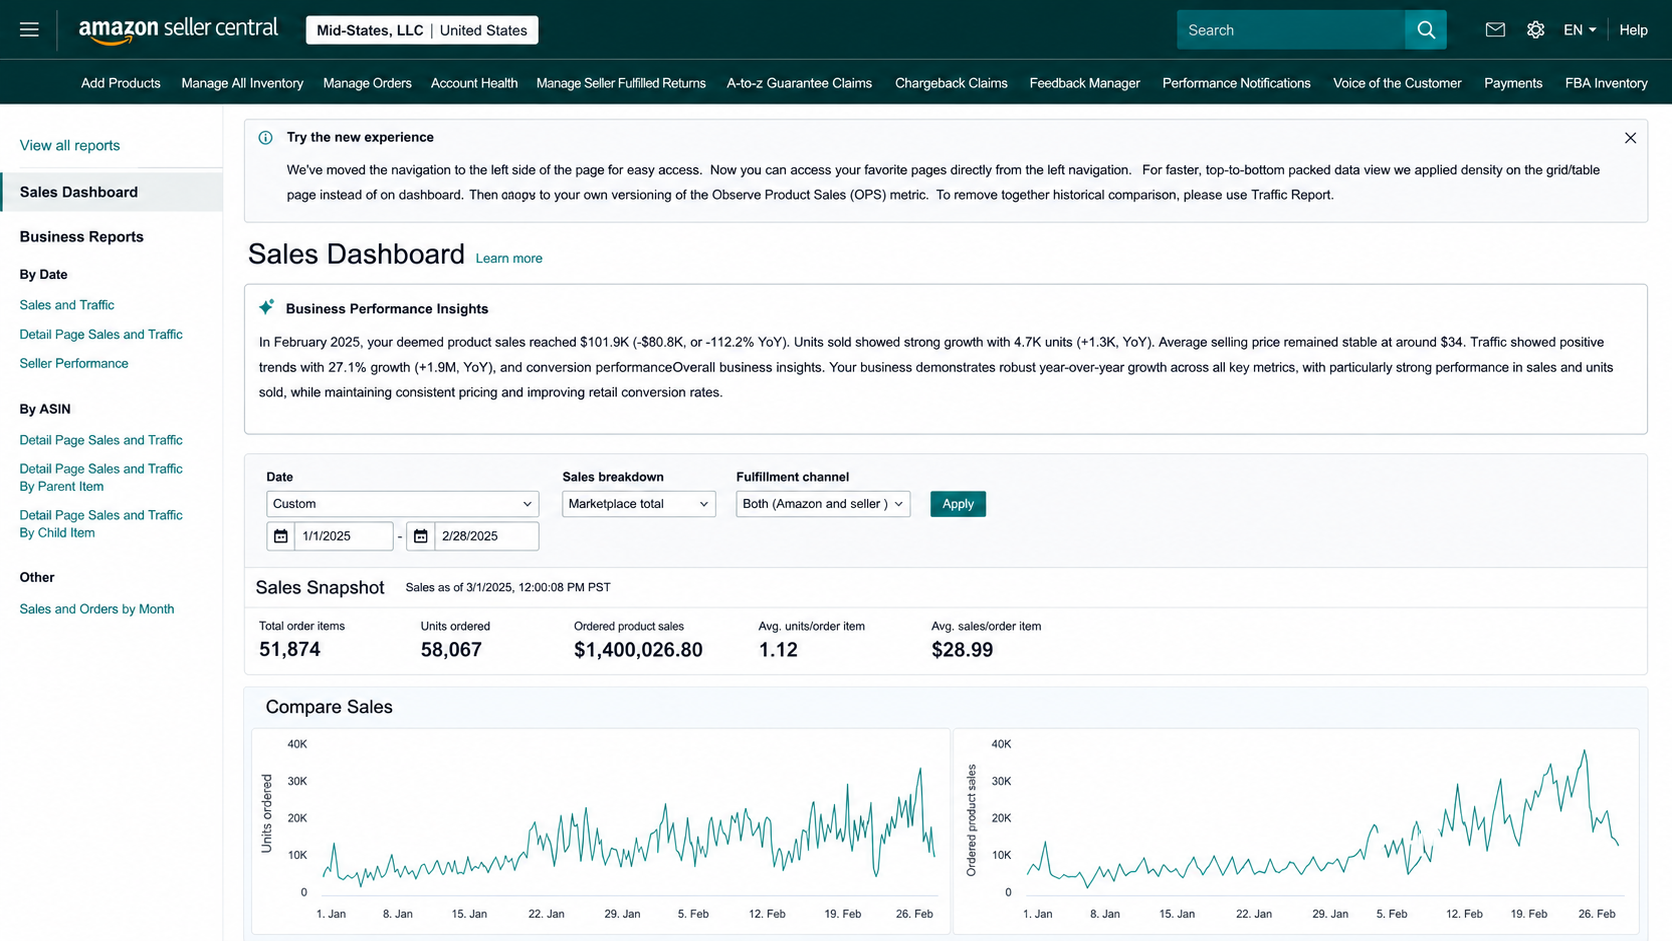Image resolution: width=1672 pixels, height=941 pixels.
Task: Open Voice of the Customer
Action: coord(1397,83)
